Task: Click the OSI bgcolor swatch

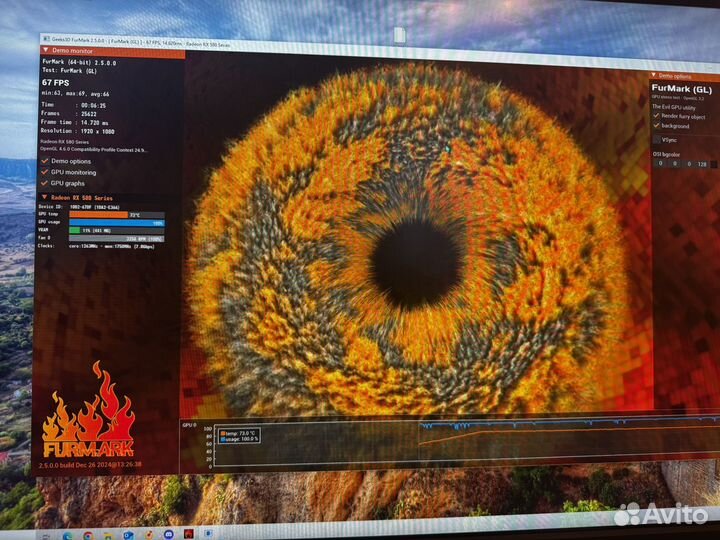Action: (714, 164)
